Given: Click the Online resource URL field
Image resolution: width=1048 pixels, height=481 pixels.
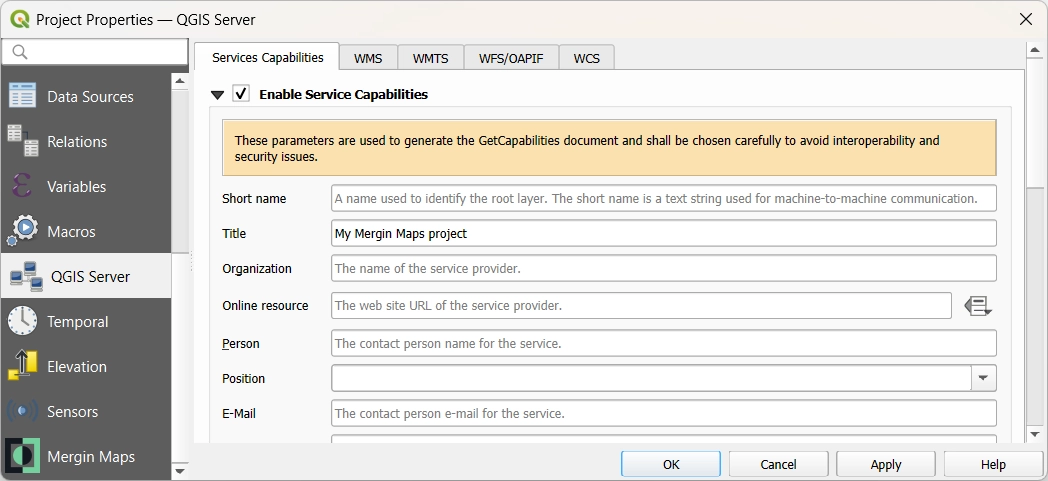Looking at the screenshot, I should [642, 305].
